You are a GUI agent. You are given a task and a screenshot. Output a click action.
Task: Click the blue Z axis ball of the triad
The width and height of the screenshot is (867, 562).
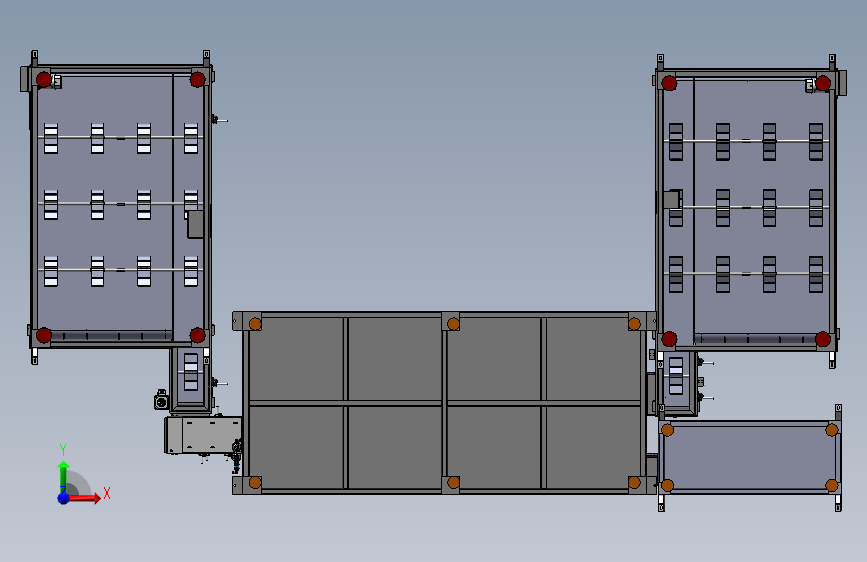click(64, 498)
